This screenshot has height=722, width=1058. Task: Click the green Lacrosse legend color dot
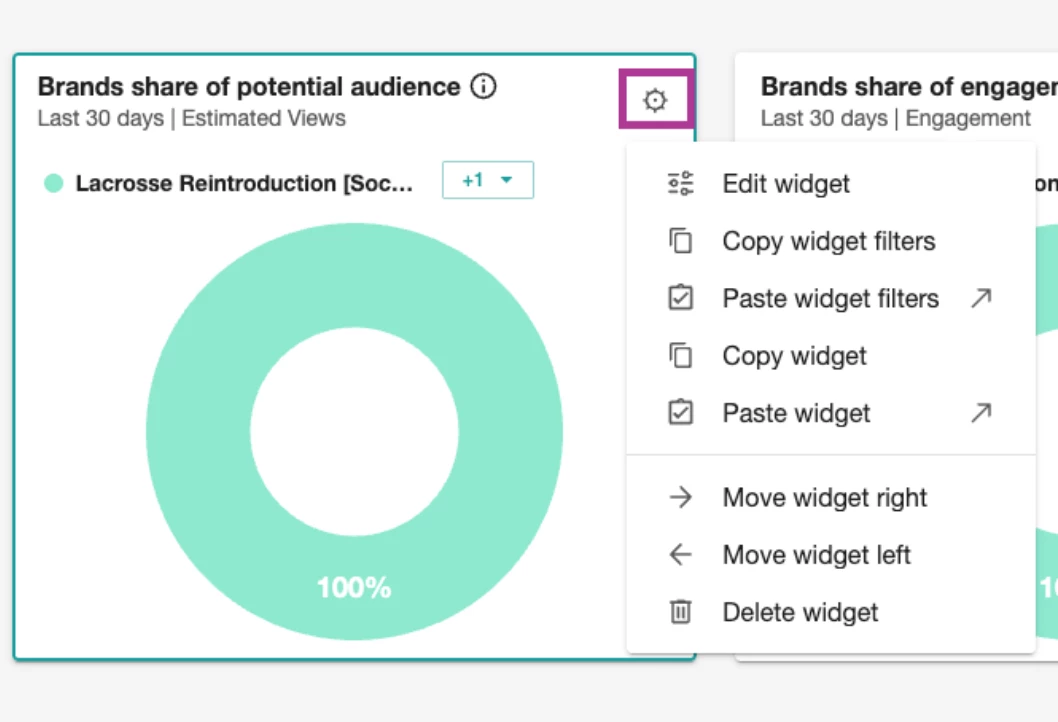[x=54, y=184]
